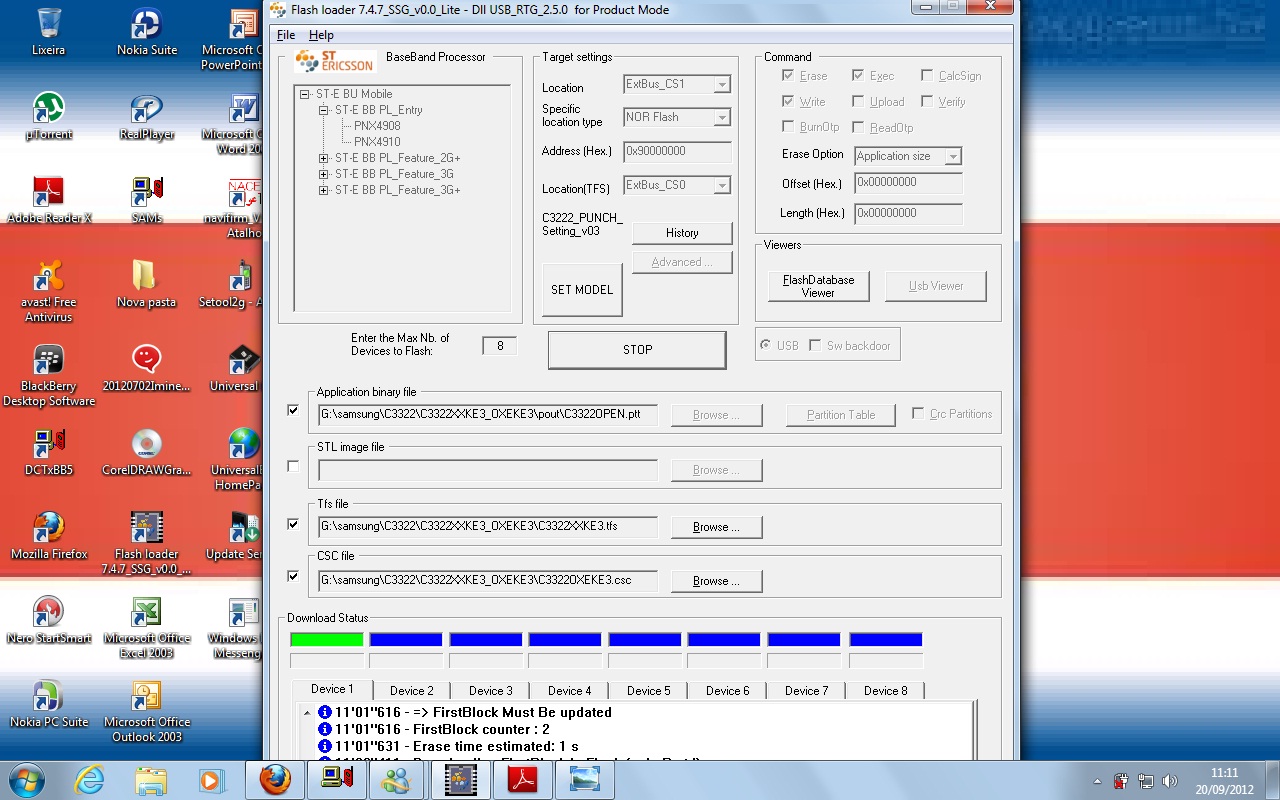Launch Nero StartSmart desktop icon

(48, 620)
